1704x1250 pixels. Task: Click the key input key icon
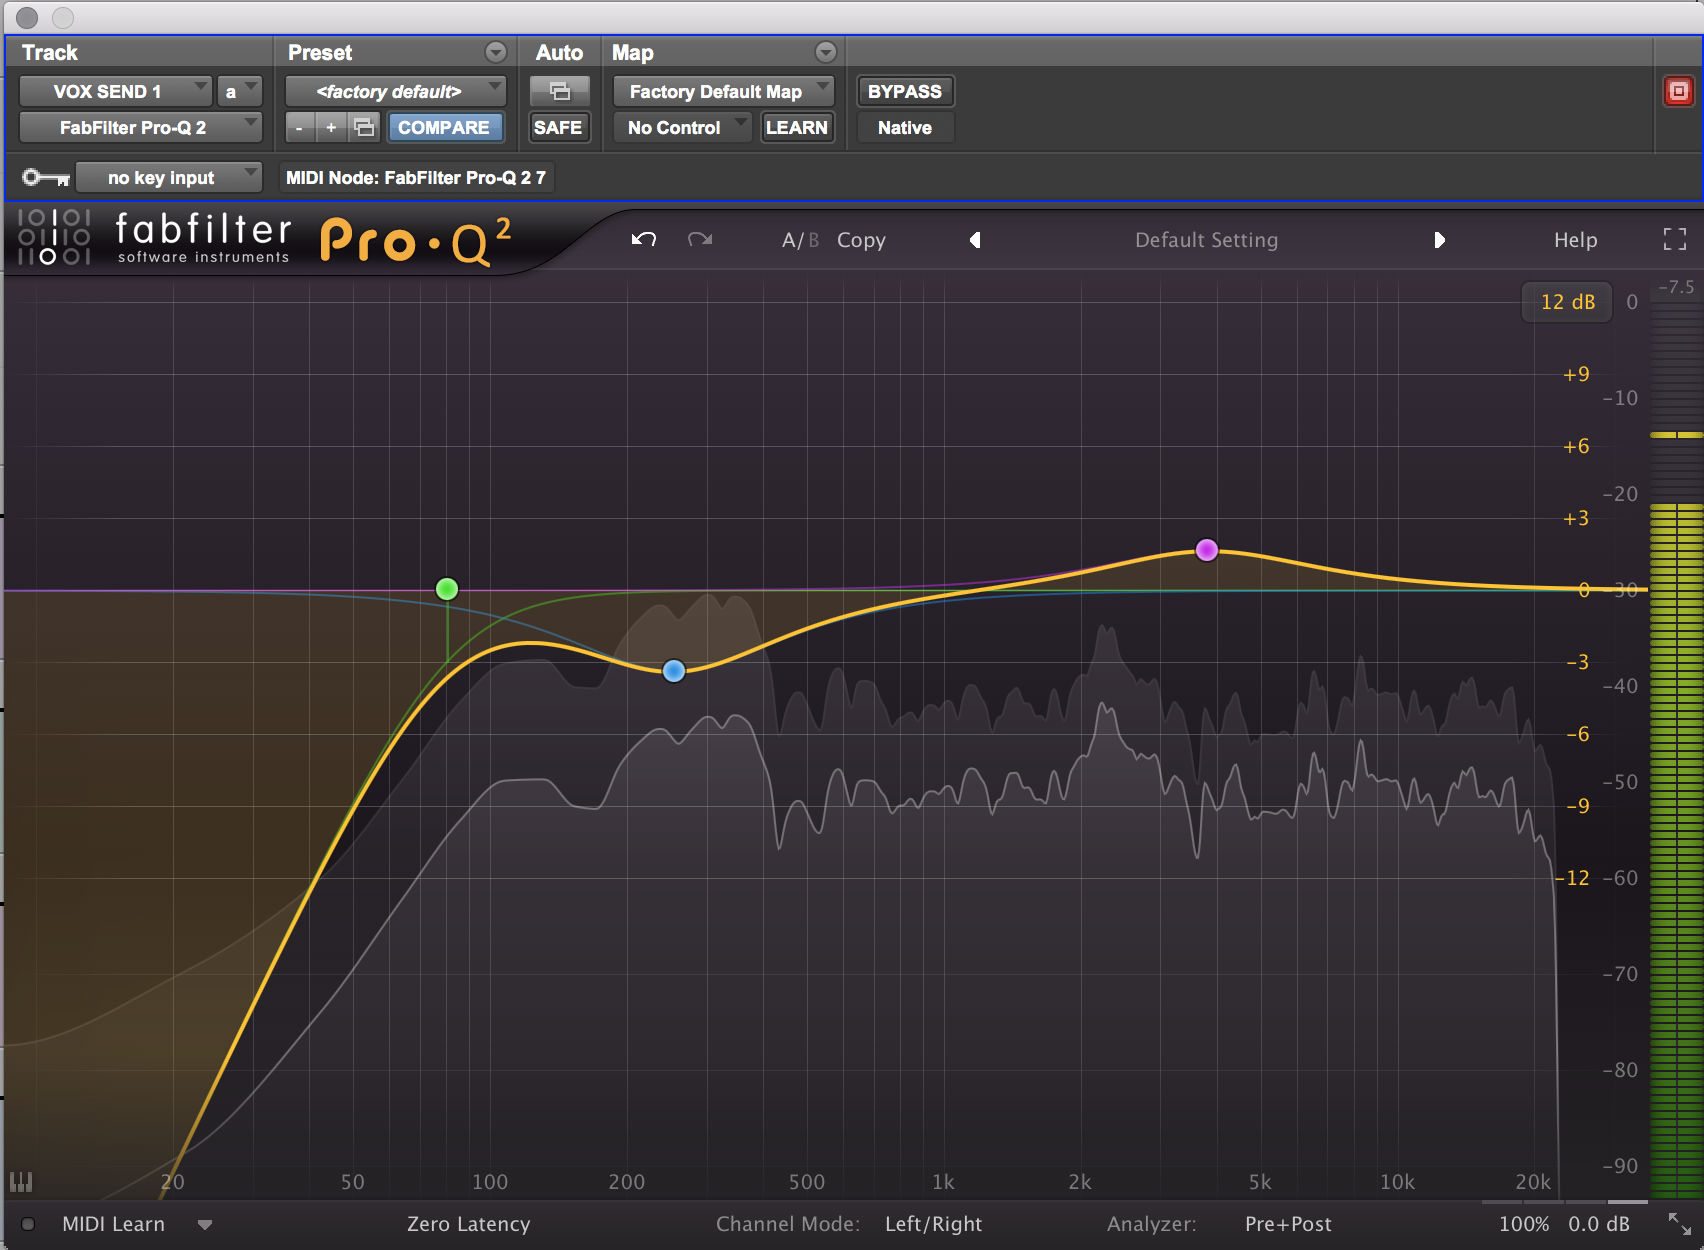46,177
